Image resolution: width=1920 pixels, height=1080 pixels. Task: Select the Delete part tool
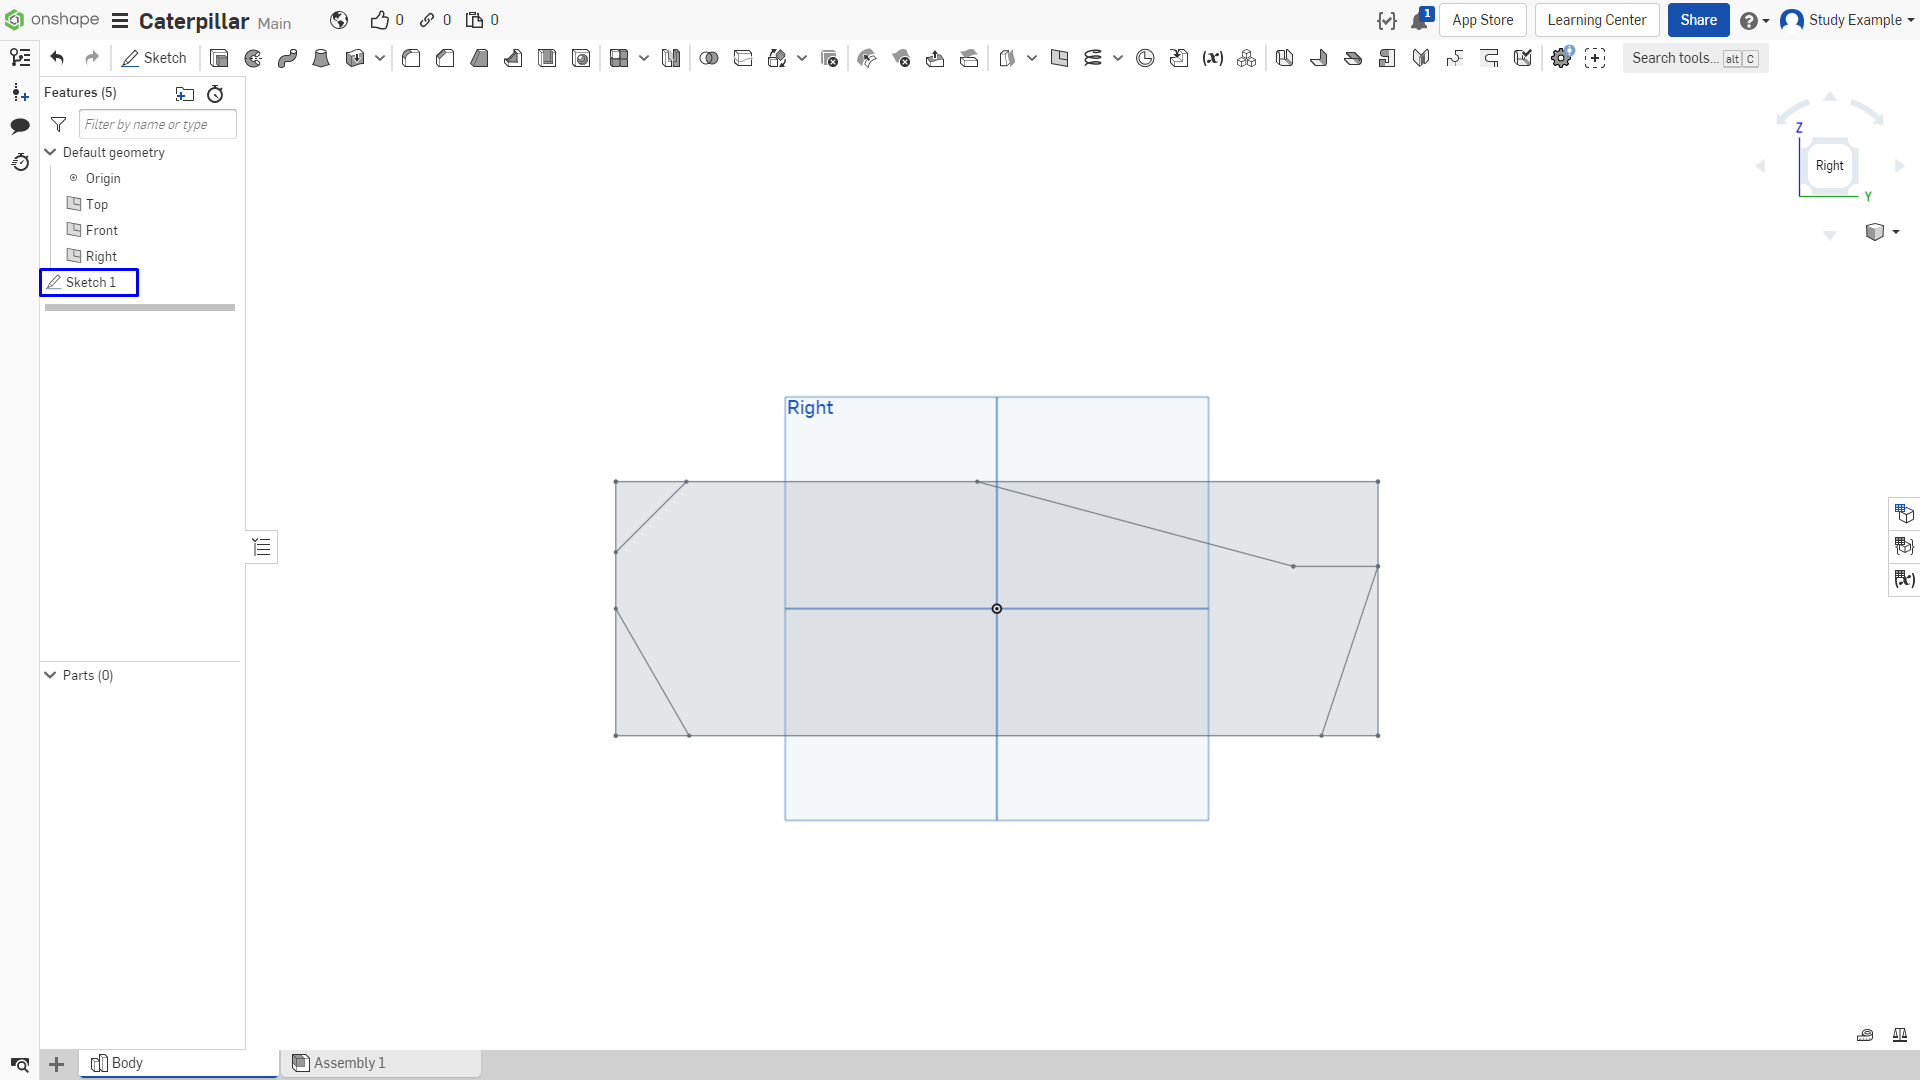coord(829,58)
